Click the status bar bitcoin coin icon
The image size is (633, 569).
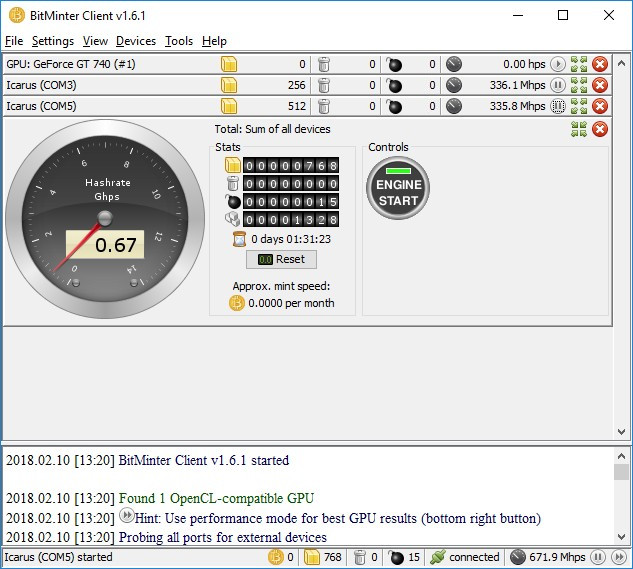(x=276, y=557)
